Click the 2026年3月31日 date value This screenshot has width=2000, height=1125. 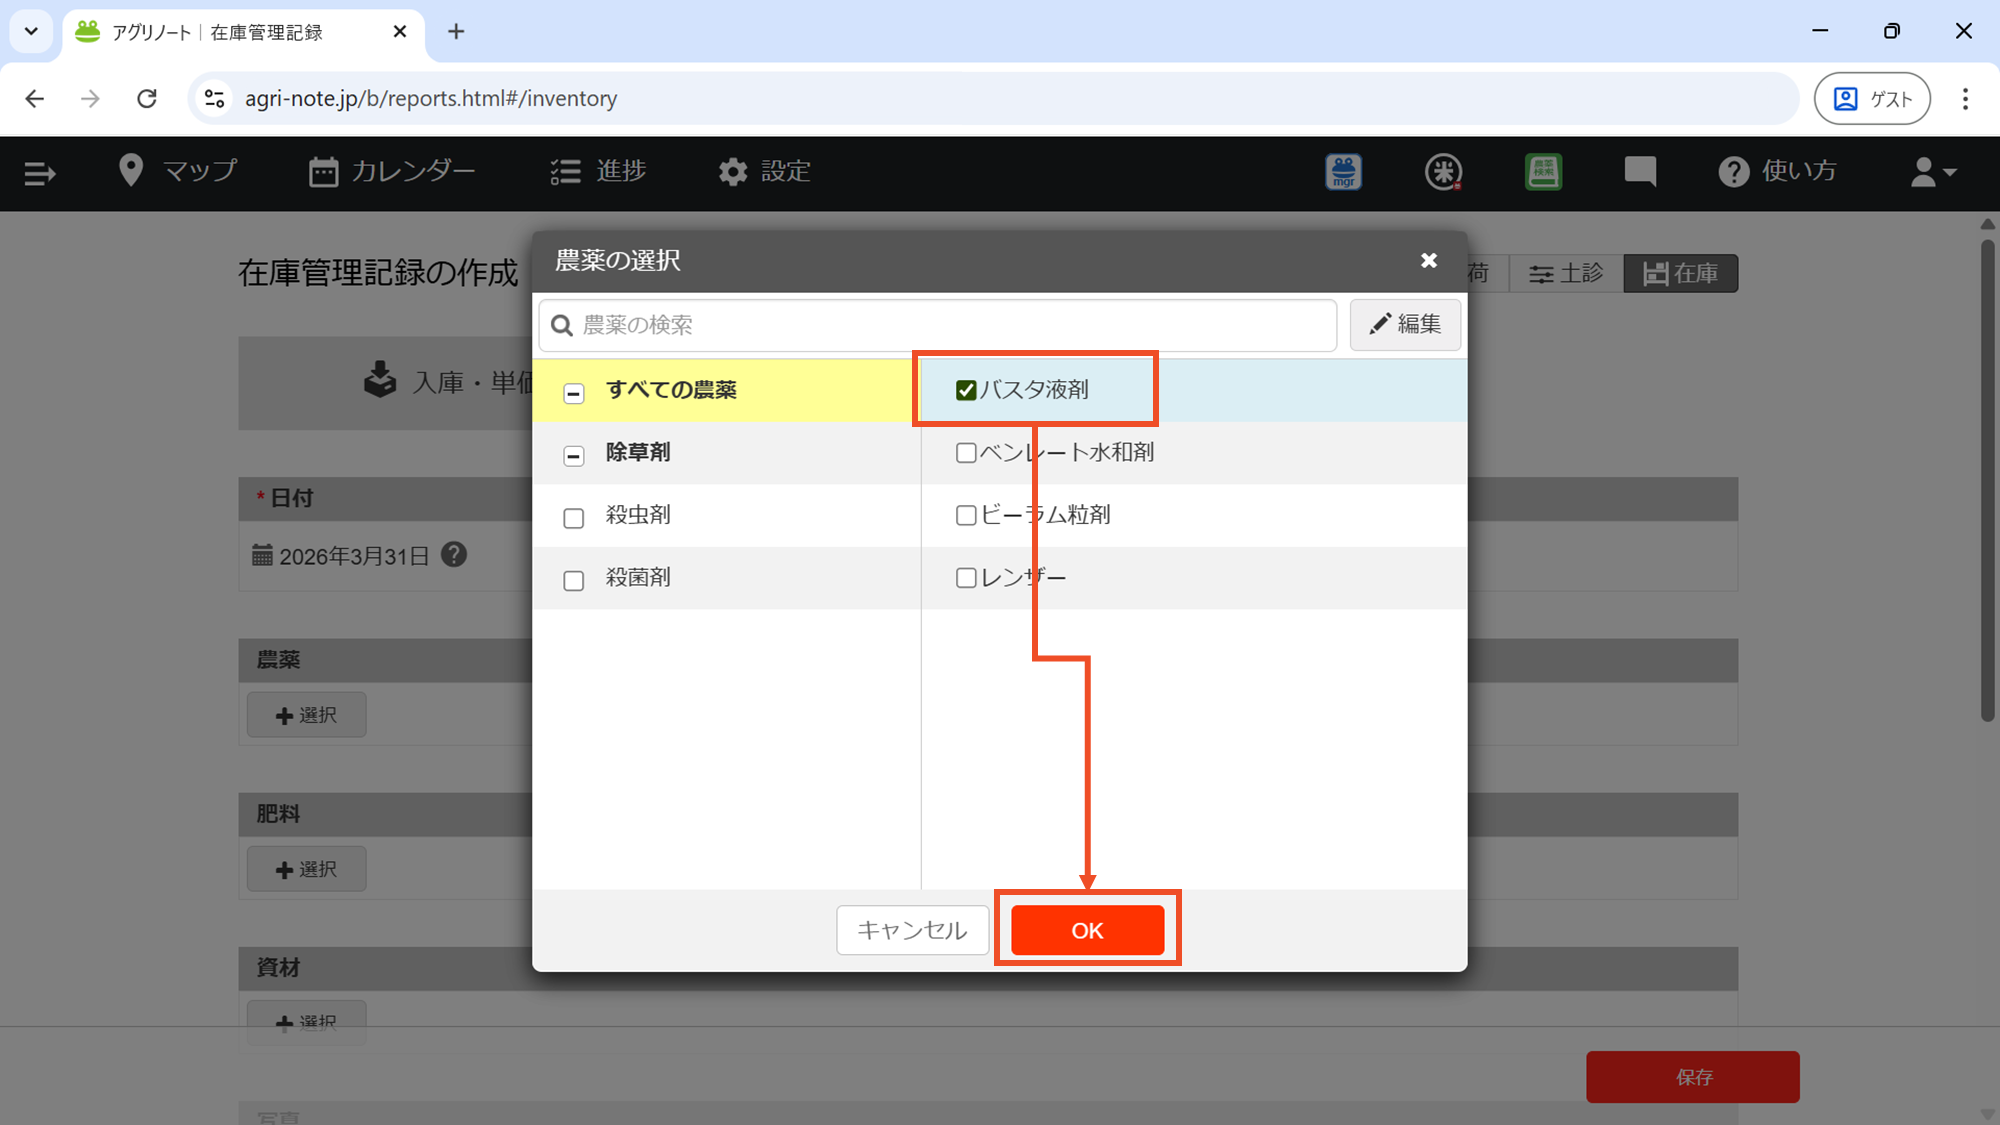tap(354, 556)
